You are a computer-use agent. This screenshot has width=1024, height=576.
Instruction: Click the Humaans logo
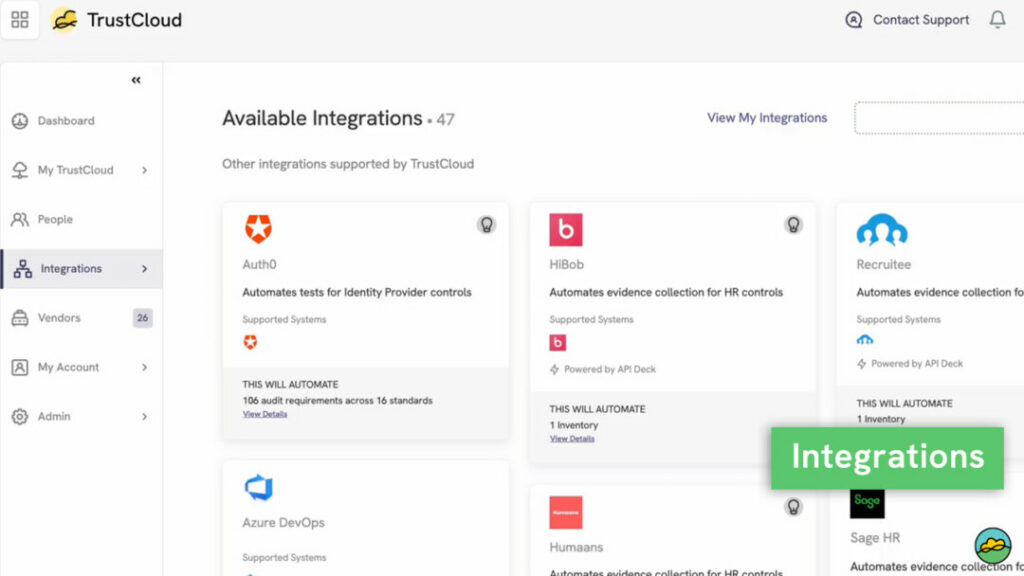566,512
